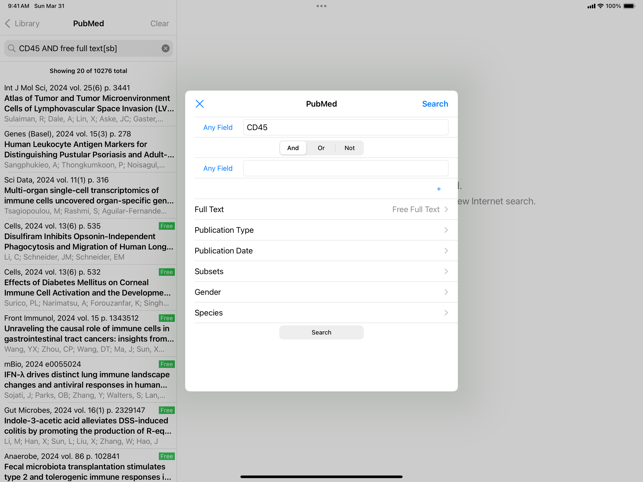
Task: Expand the Publication Type filter
Action: [321, 230]
